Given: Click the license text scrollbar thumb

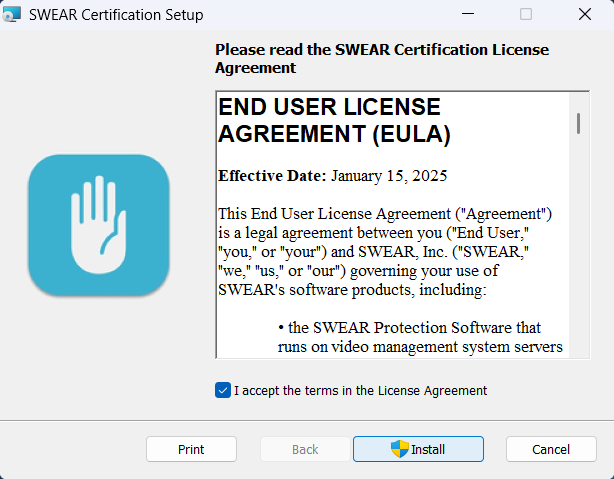Looking at the screenshot, I should [x=577, y=123].
